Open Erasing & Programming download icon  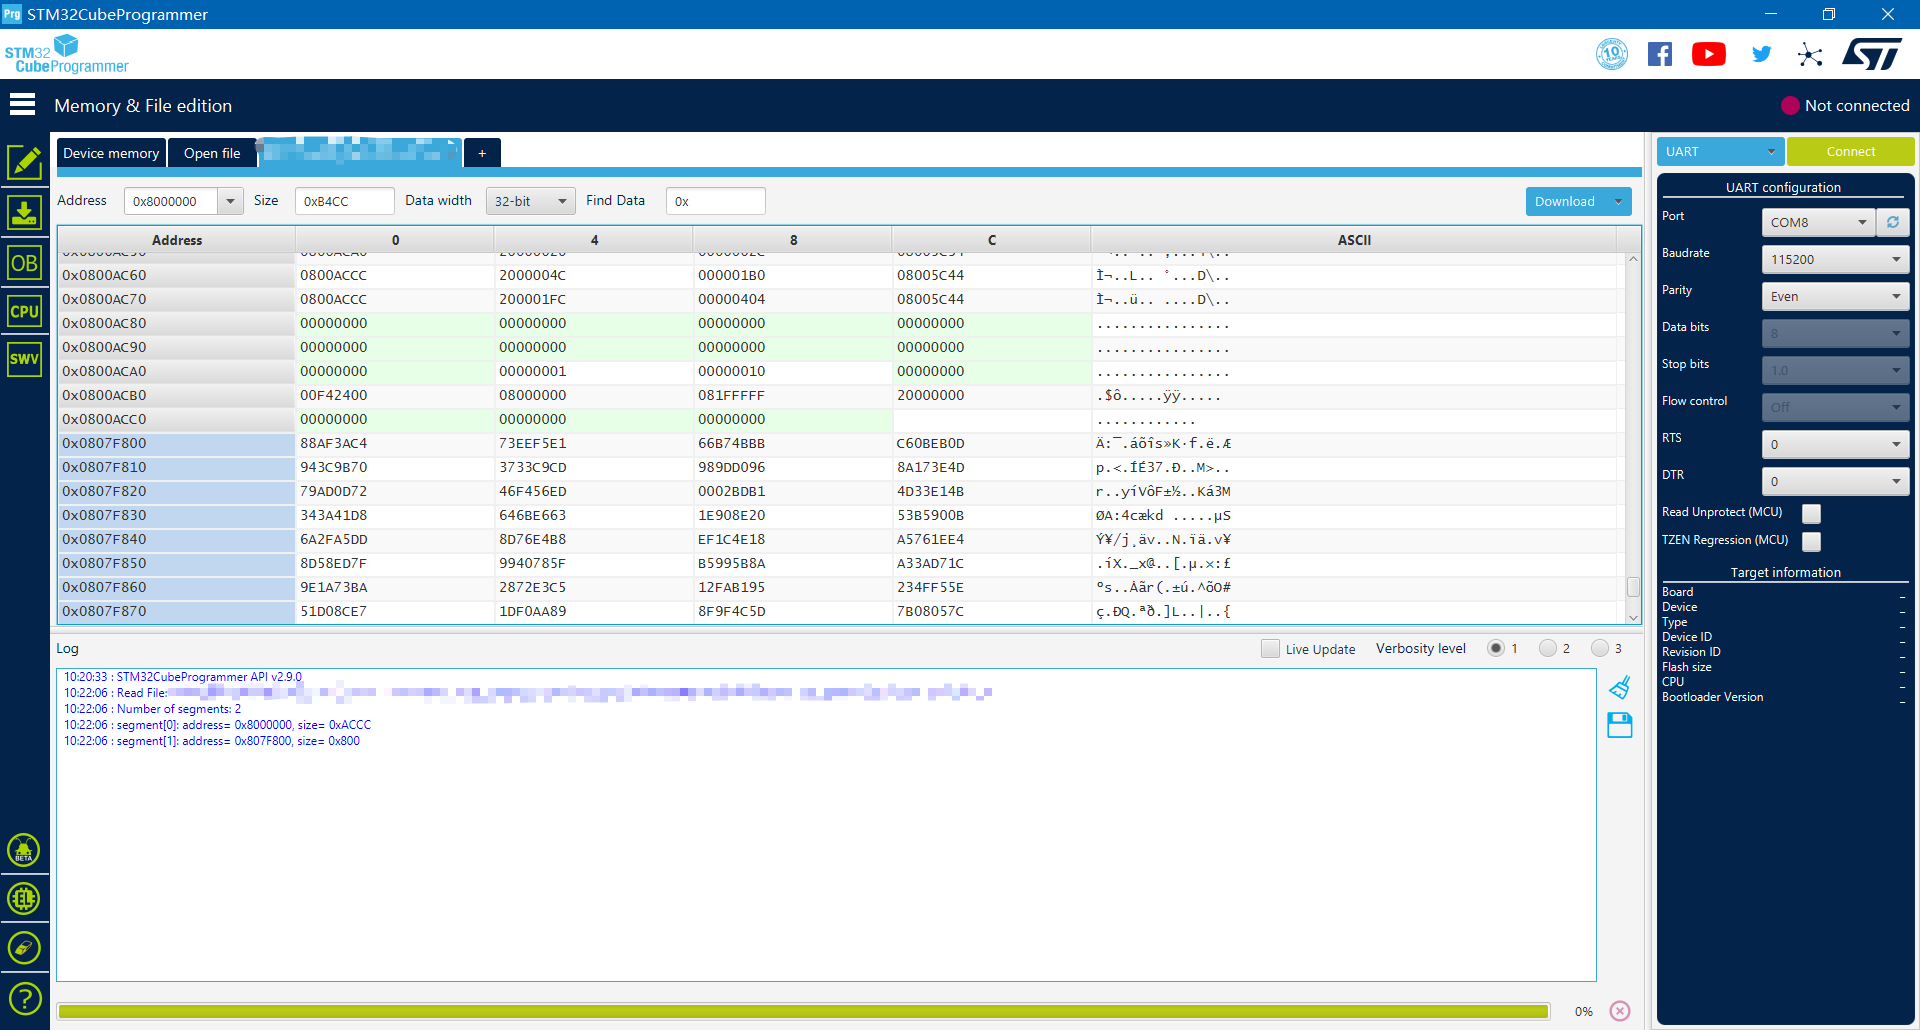pyautogui.click(x=24, y=213)
